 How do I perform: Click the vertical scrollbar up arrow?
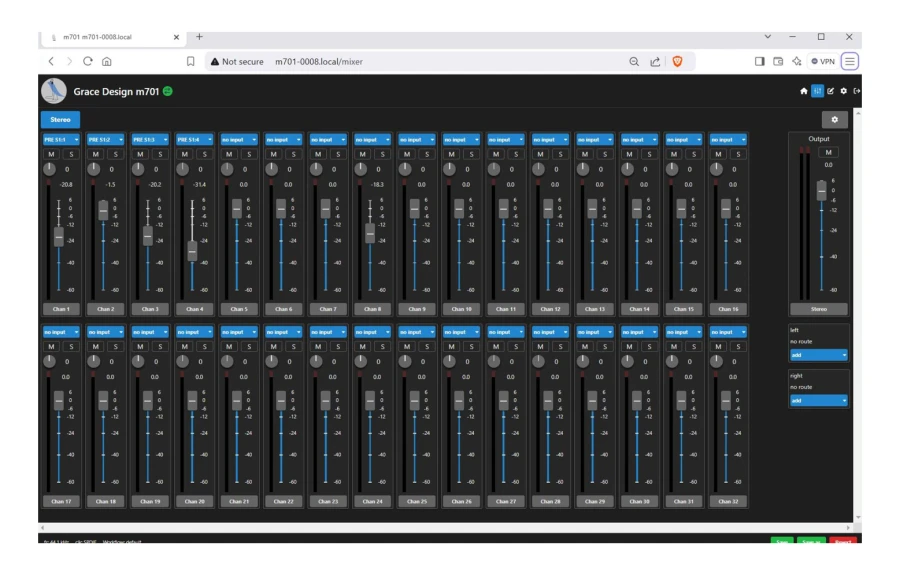coord(858,113)
